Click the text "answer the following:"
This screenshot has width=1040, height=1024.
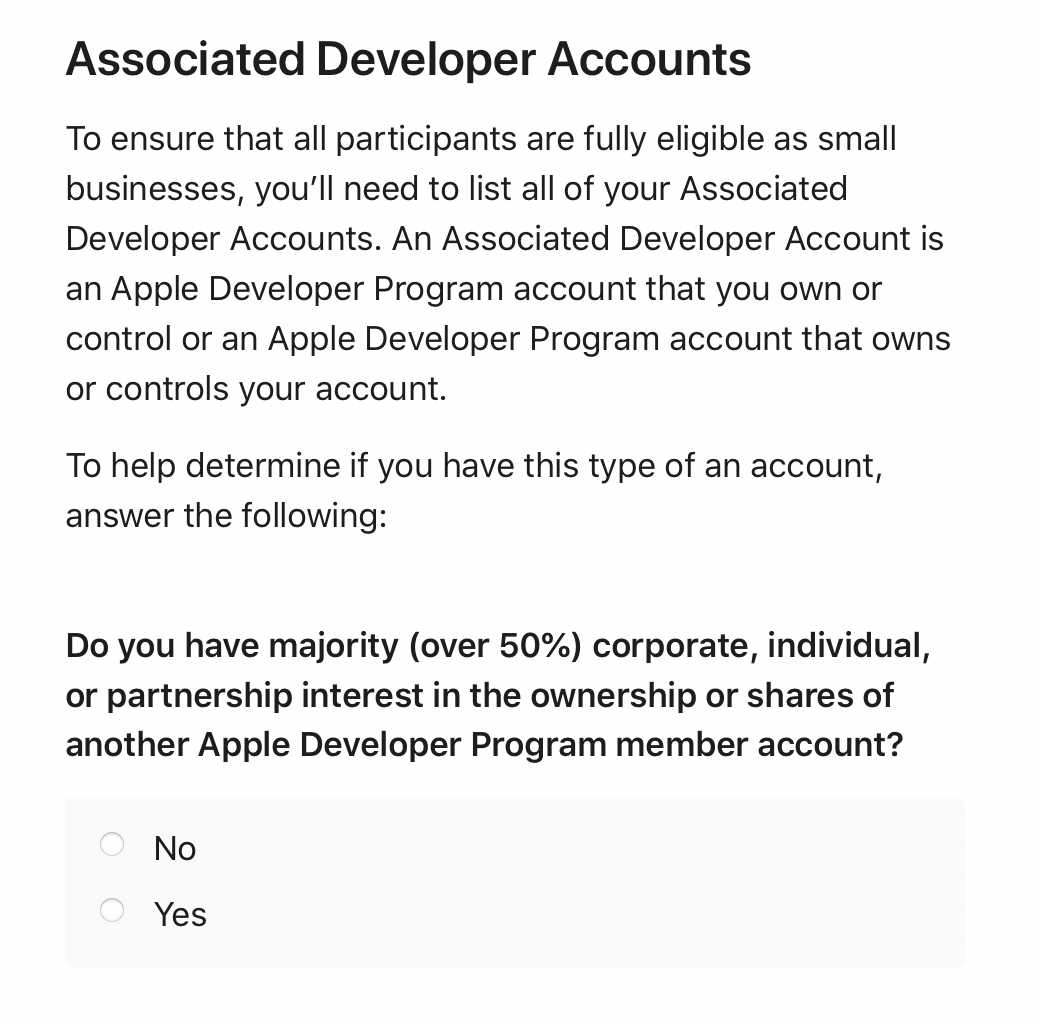click(x=226, y=516)
